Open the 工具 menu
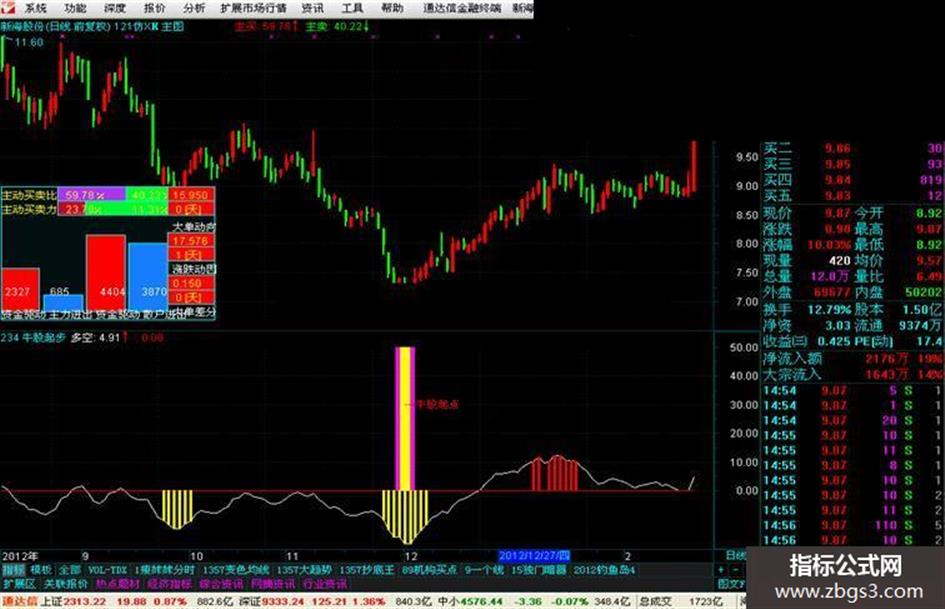The image size is (945, 609). click(x=352, y=8)
